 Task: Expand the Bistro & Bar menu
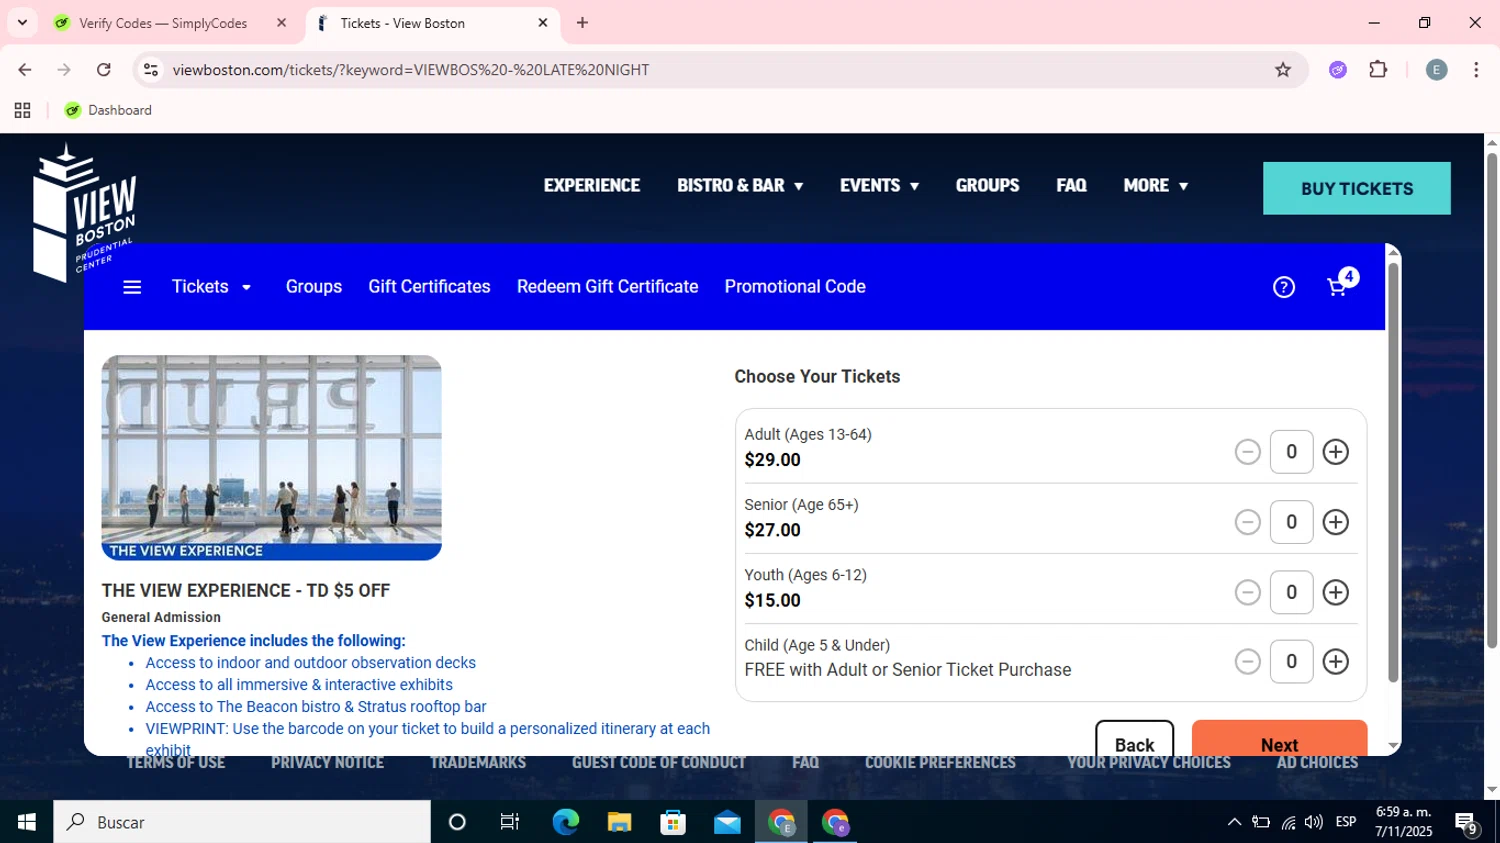tap(740, 186)
